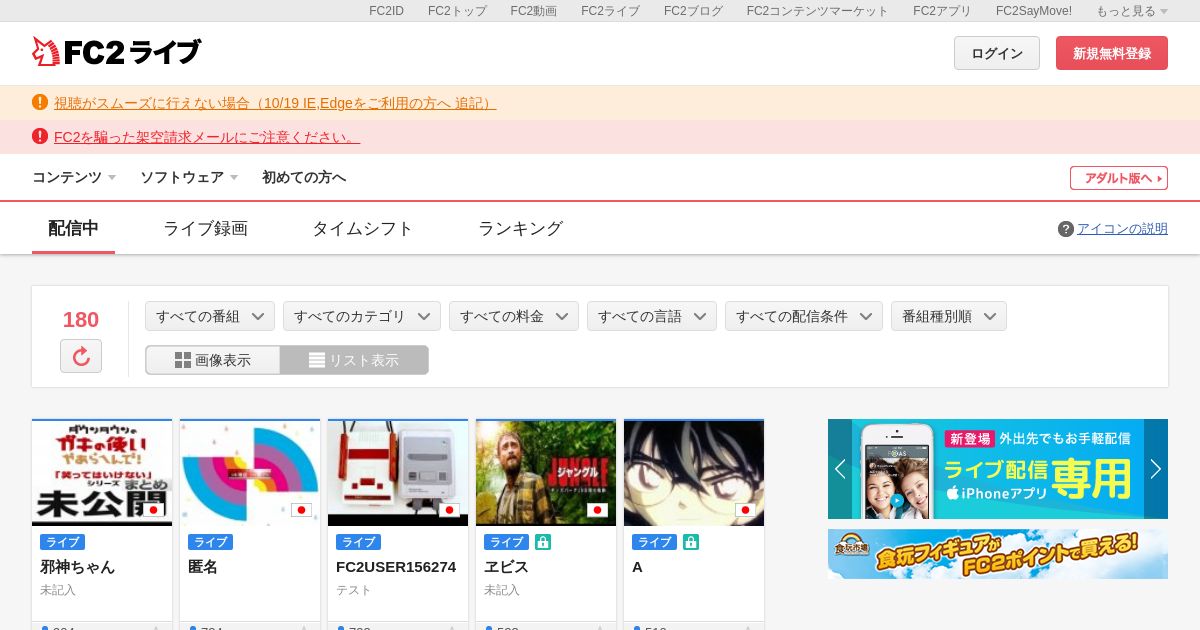Open すべての番組 dropdown
Viewport: 1200px width, 630px height.
pyautogui.click(x=210, y=316)
